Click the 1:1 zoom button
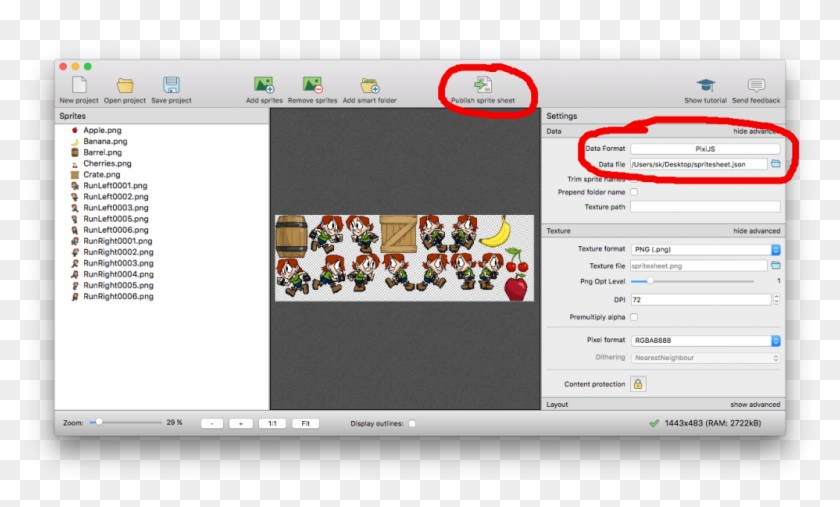 [272, 423]
